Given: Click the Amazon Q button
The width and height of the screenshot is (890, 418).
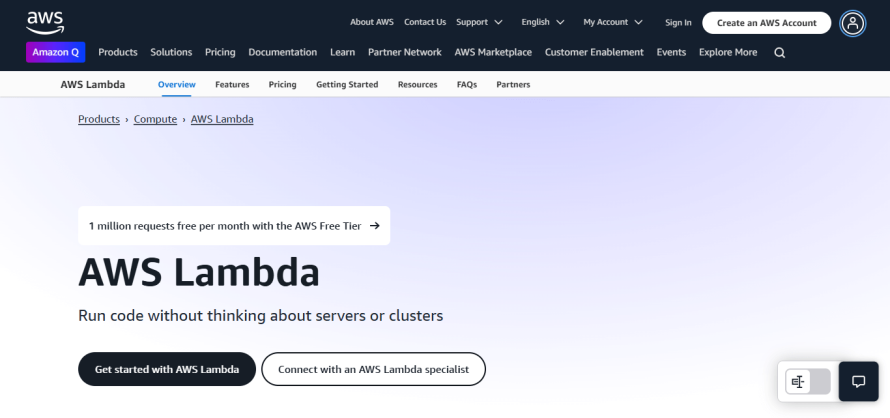Looking at the screenshot, I should [x=56, y=52].
